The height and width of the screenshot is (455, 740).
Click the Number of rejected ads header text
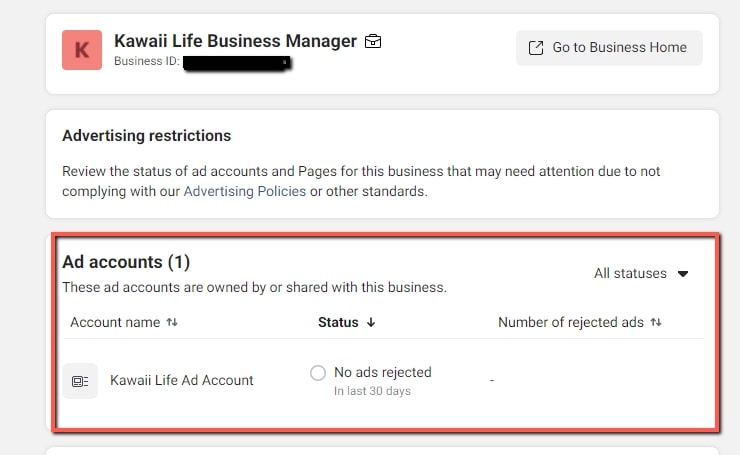(571, 322)
